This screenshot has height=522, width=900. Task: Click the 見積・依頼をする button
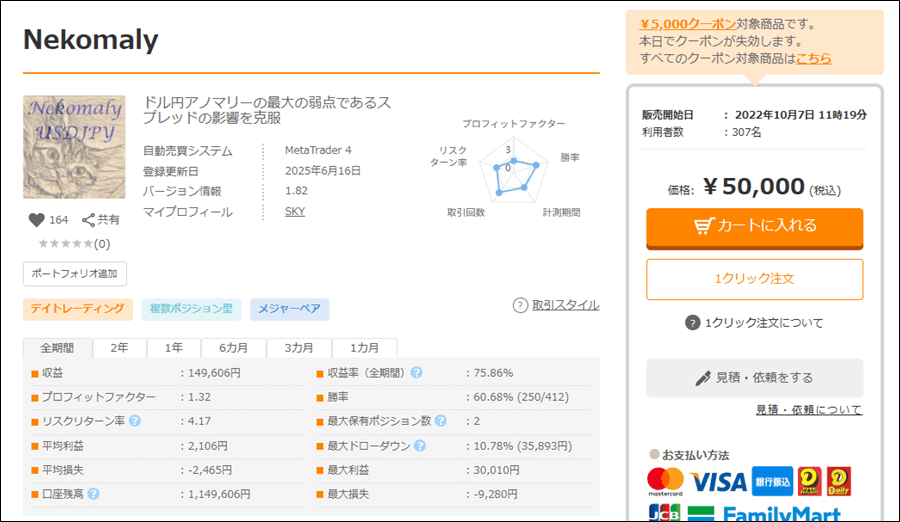754,378
